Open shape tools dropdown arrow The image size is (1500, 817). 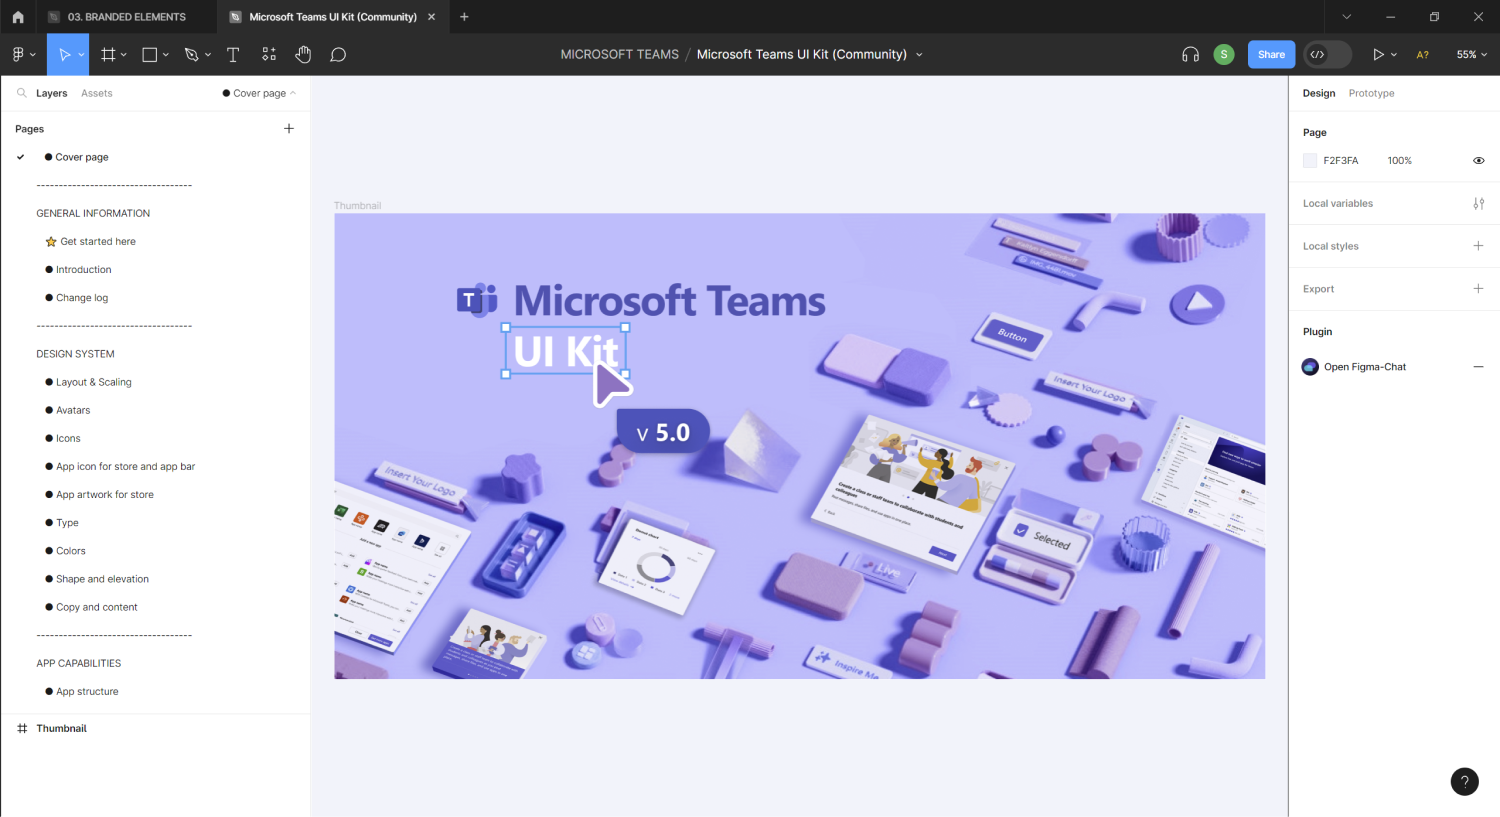[x=166, y=55]
